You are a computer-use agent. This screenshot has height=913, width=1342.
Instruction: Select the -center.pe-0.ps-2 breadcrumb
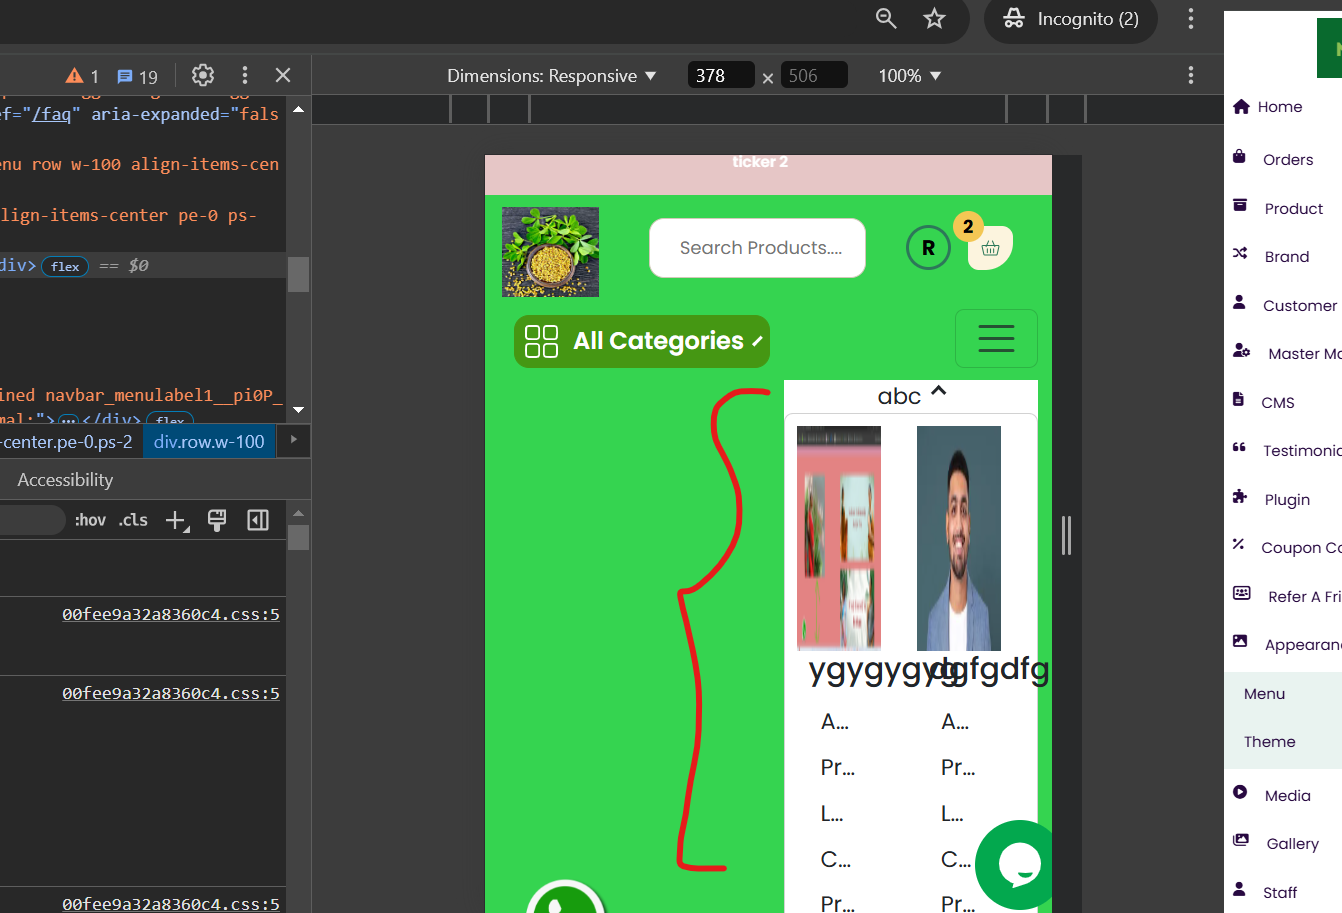66,442
